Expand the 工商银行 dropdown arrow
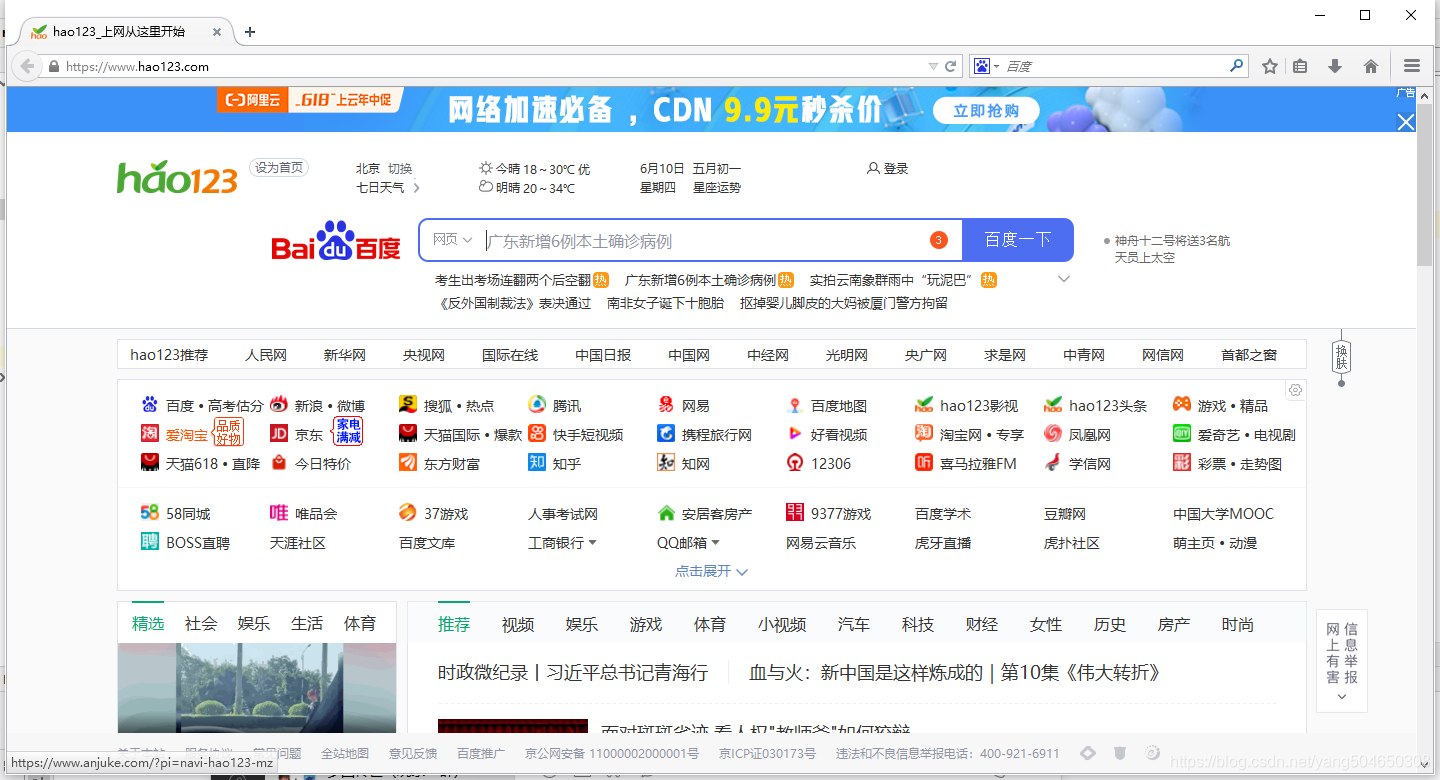Screen dimensions: 1440x780 point(592,543)
